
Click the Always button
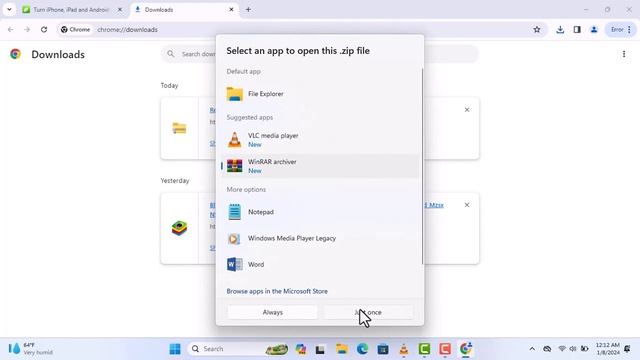tap(273, 312)
